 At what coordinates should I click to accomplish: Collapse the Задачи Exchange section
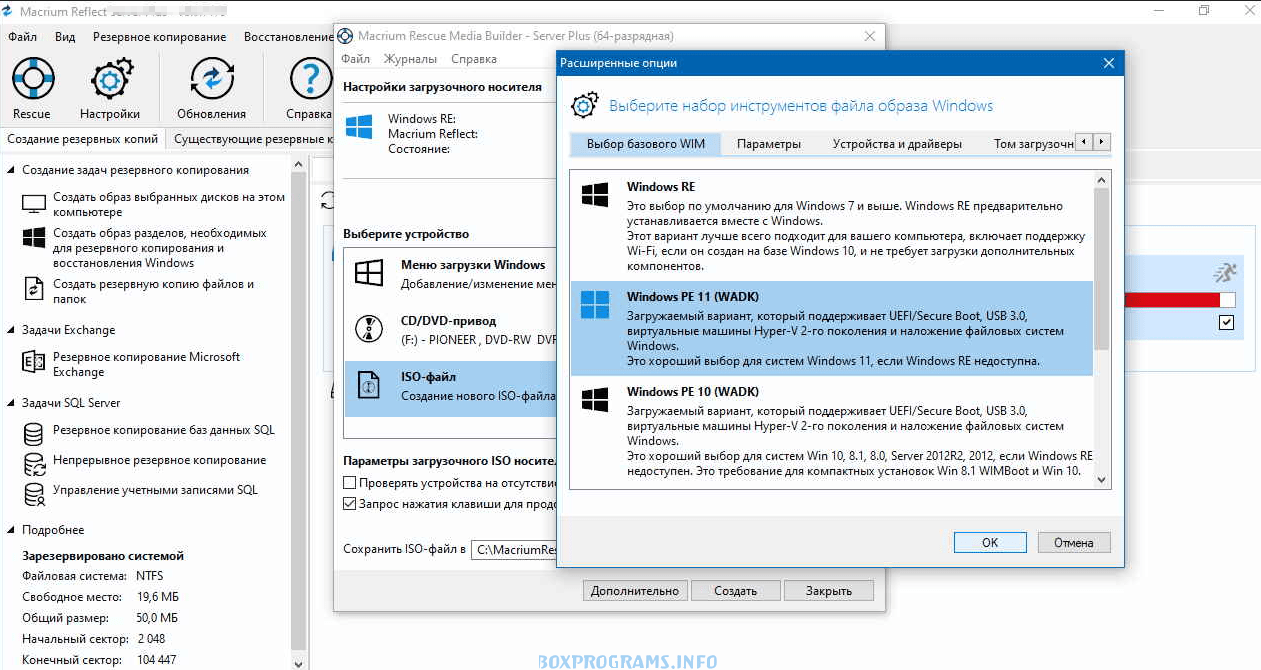click(11, 330)
